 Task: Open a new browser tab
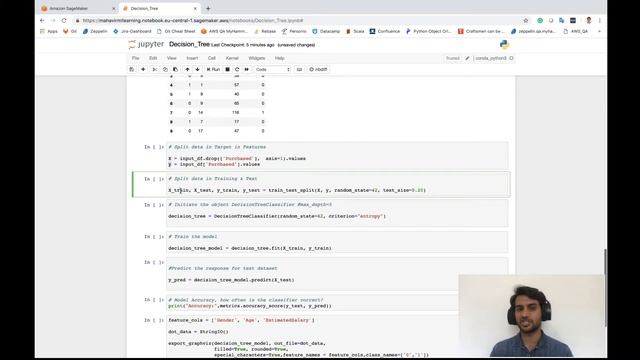pyautogui.click(x=208, y=8)
